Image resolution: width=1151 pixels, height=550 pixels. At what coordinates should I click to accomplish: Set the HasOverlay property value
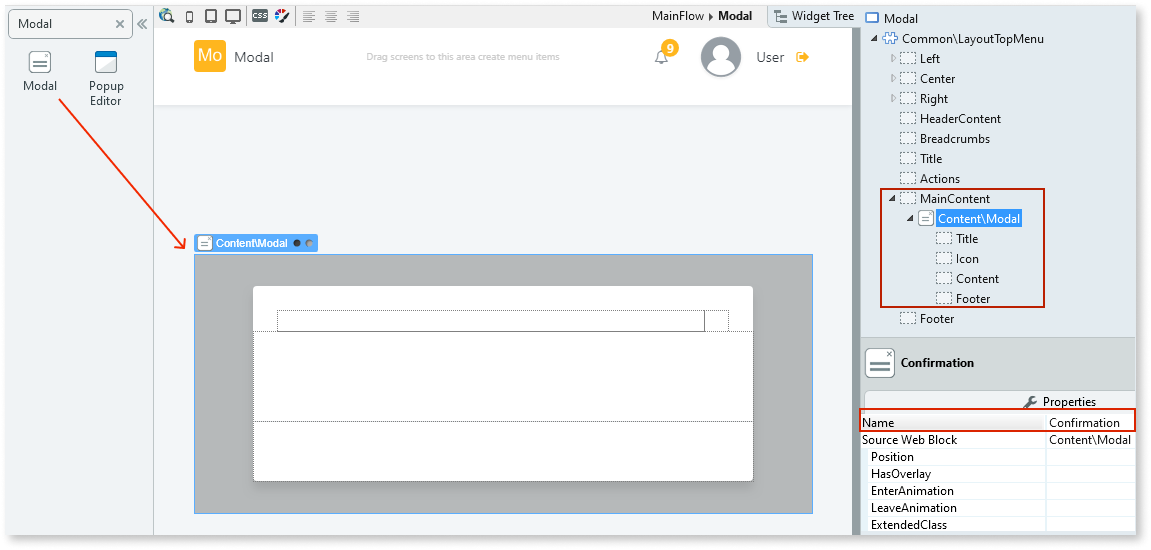point(1090,474)
